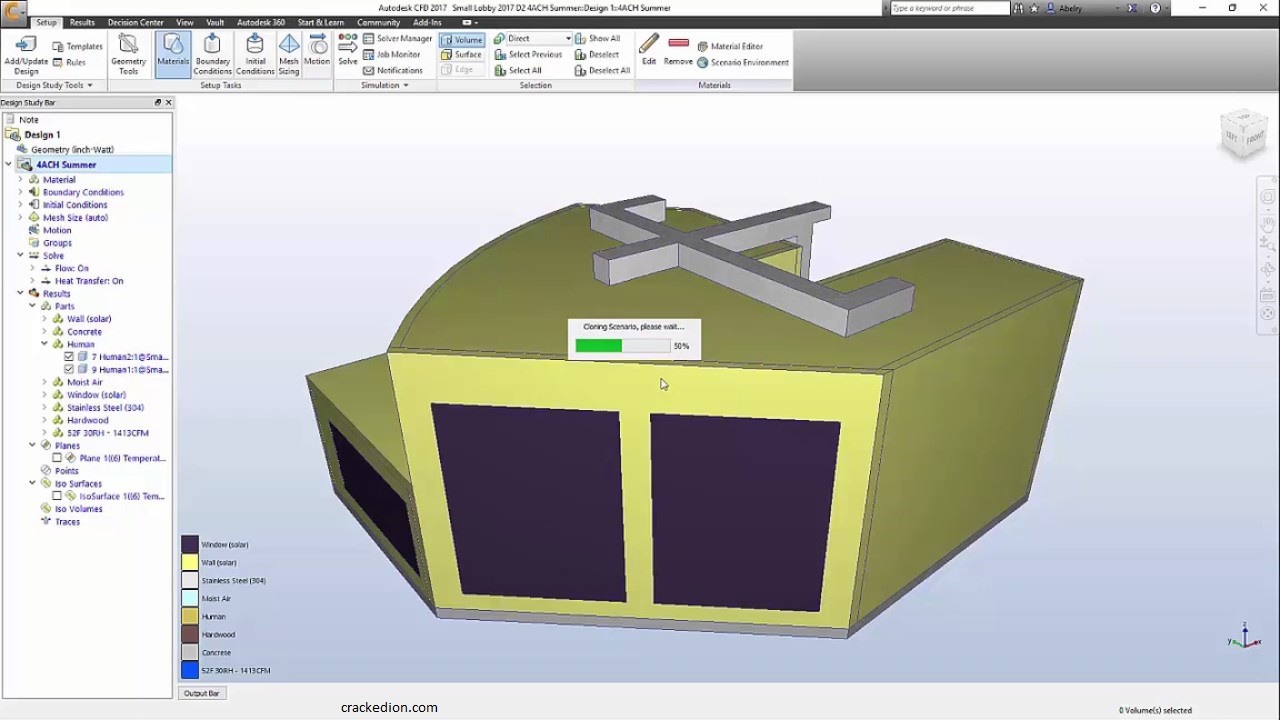Click the help question mark icon
The height and width of the screenshot is (720, 1280).
point(1155,8)
